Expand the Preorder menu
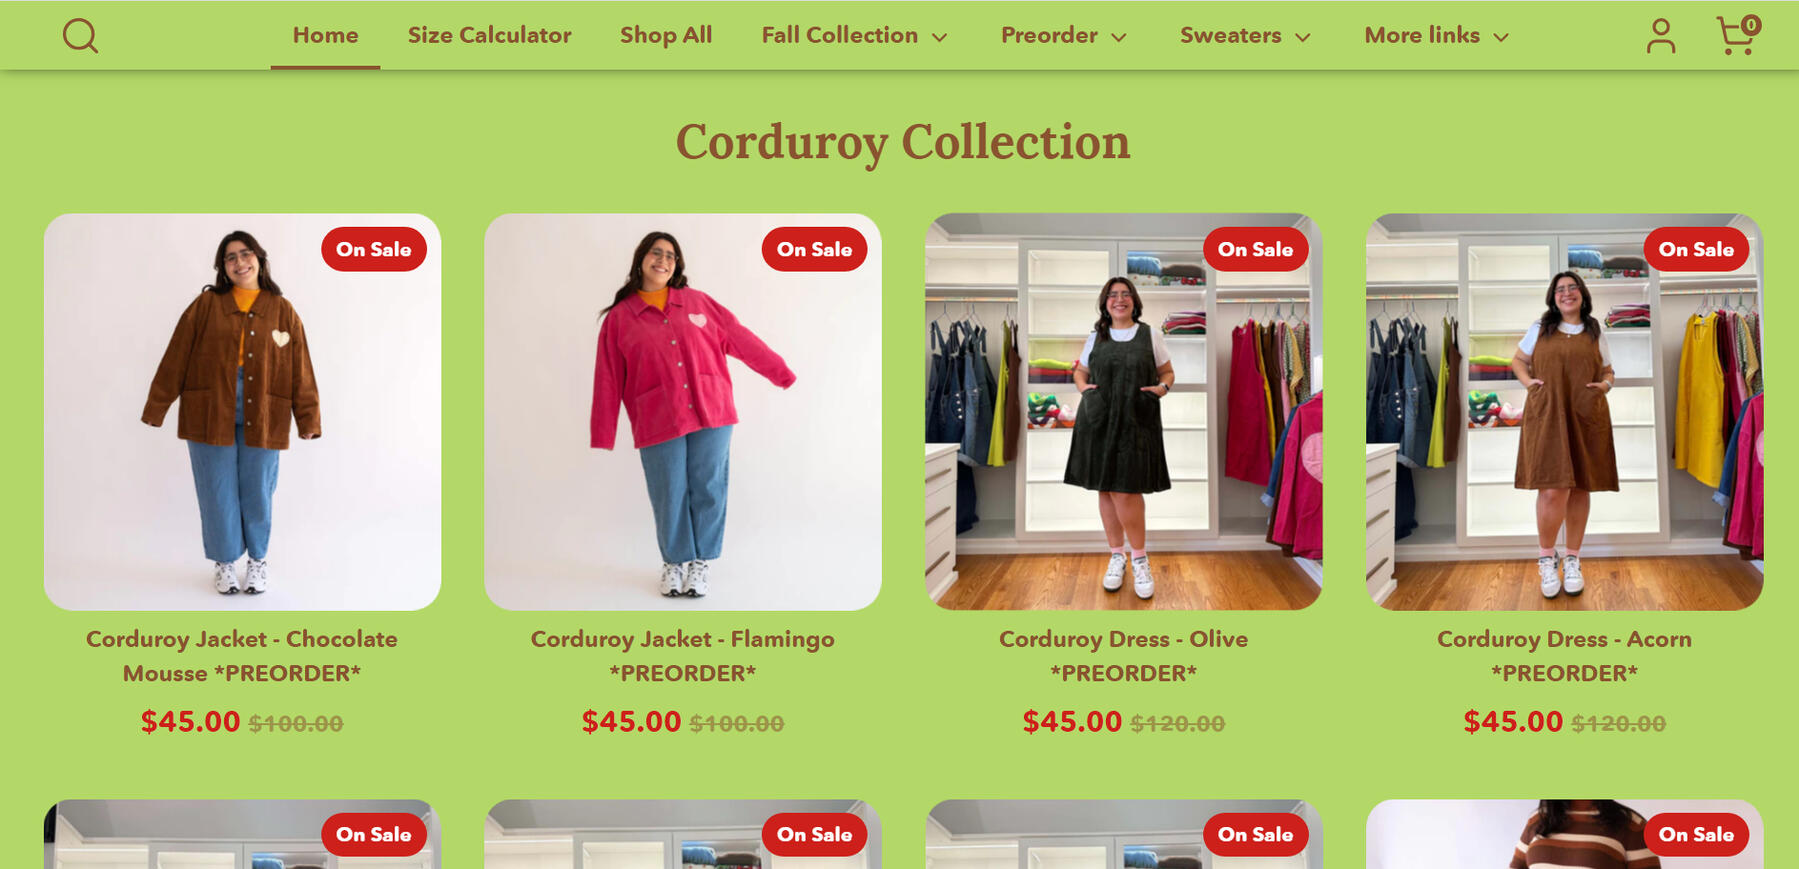This screenshot has width=1799, height=869. (1064, 36)
